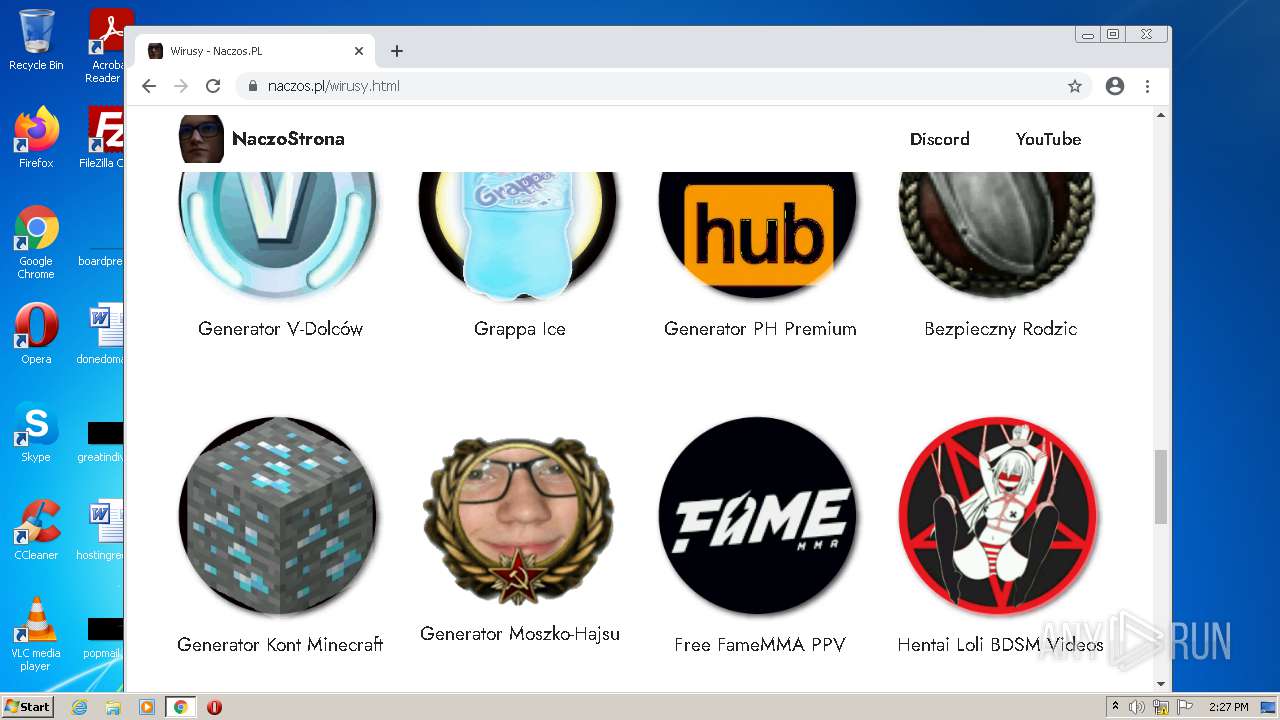Bookmark this page with the star icon
The width and height of the screenshot is (1280, 720).
[x=1075, y=86]
